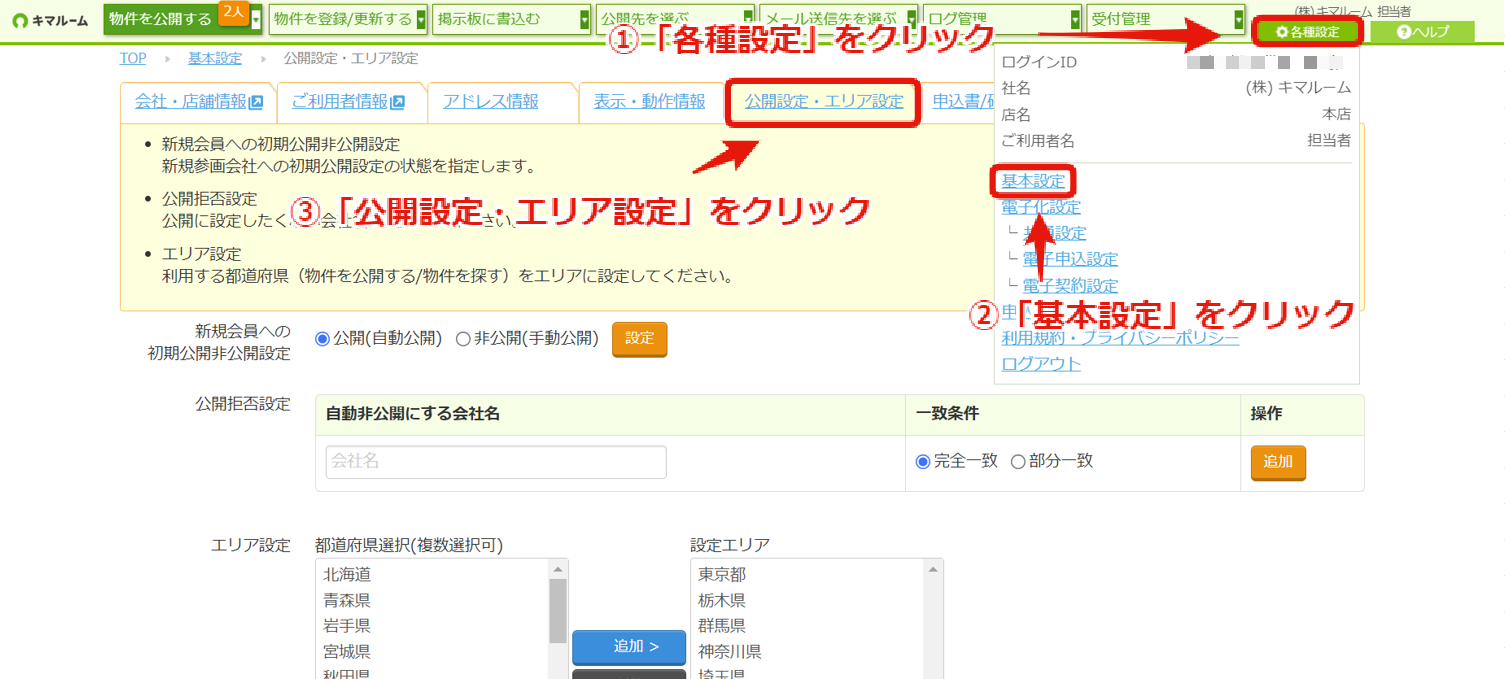
Task: Expand the 受付管理 dropdown arrow
Action: click(1239, 19)
